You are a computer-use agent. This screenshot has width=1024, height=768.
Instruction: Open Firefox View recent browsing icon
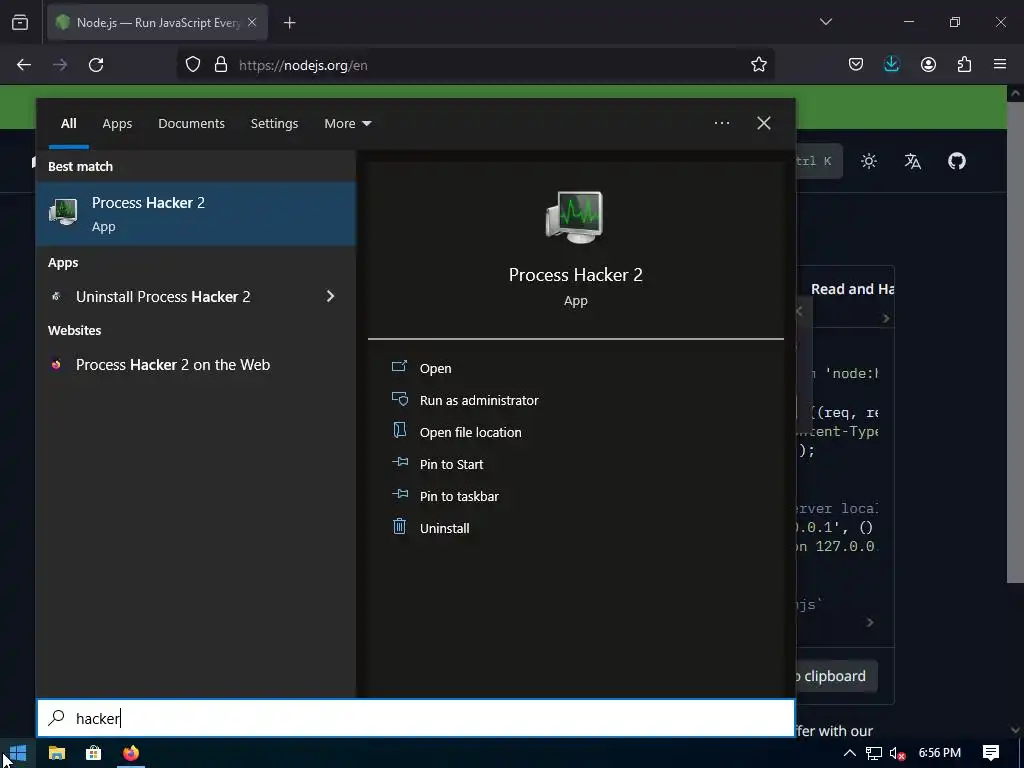tap(20, 22)
